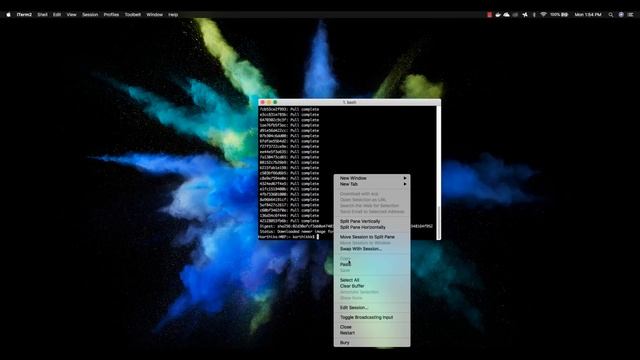Click the Siri icon in menu bar
Screen dimensions: 640x360
[621, 14]
